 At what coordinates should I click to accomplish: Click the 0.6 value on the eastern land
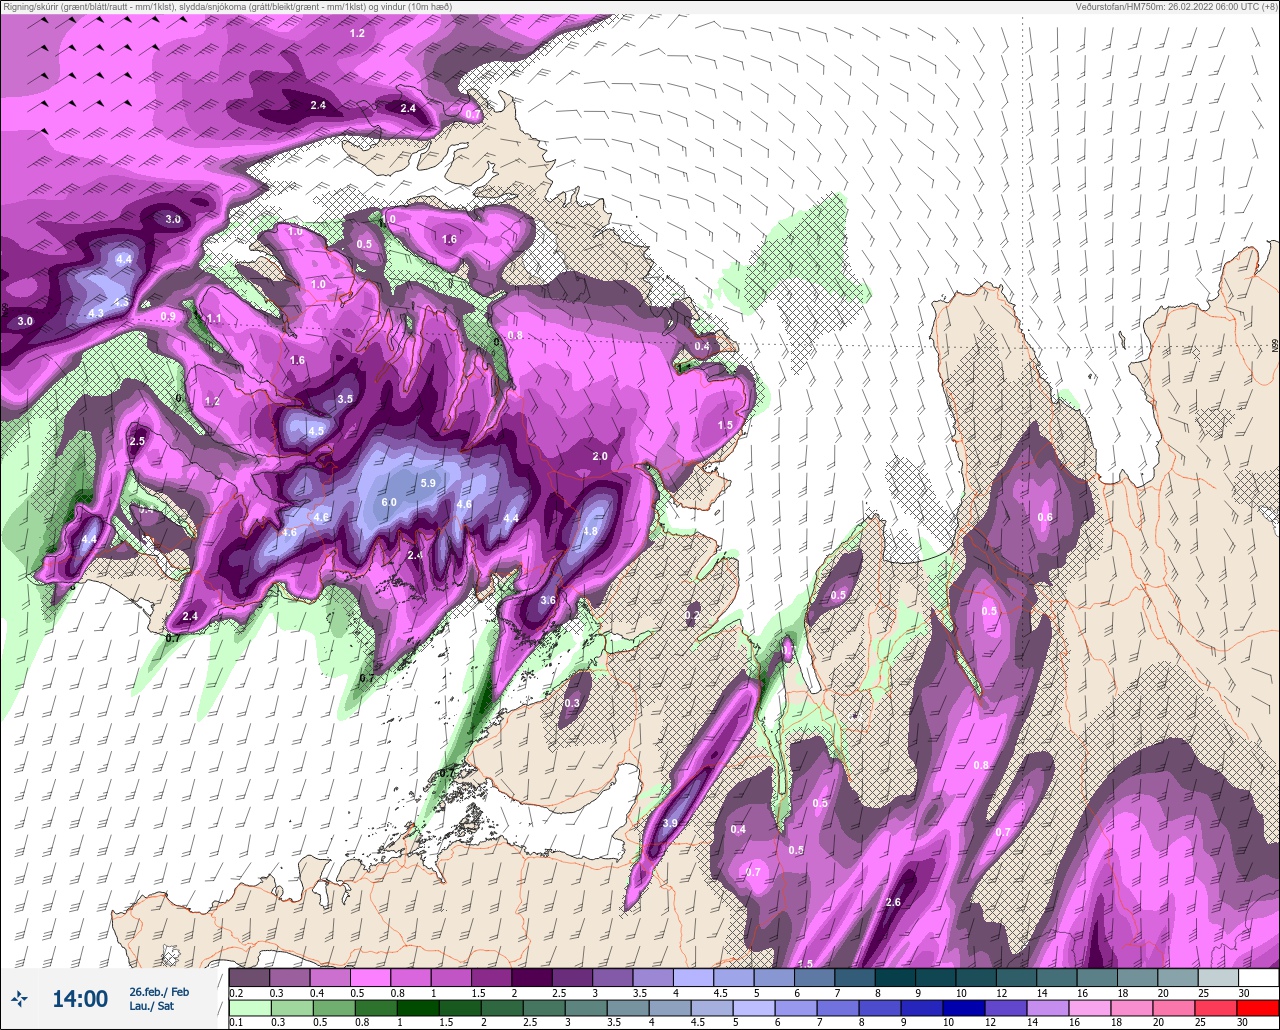[x=1045, y=517]
